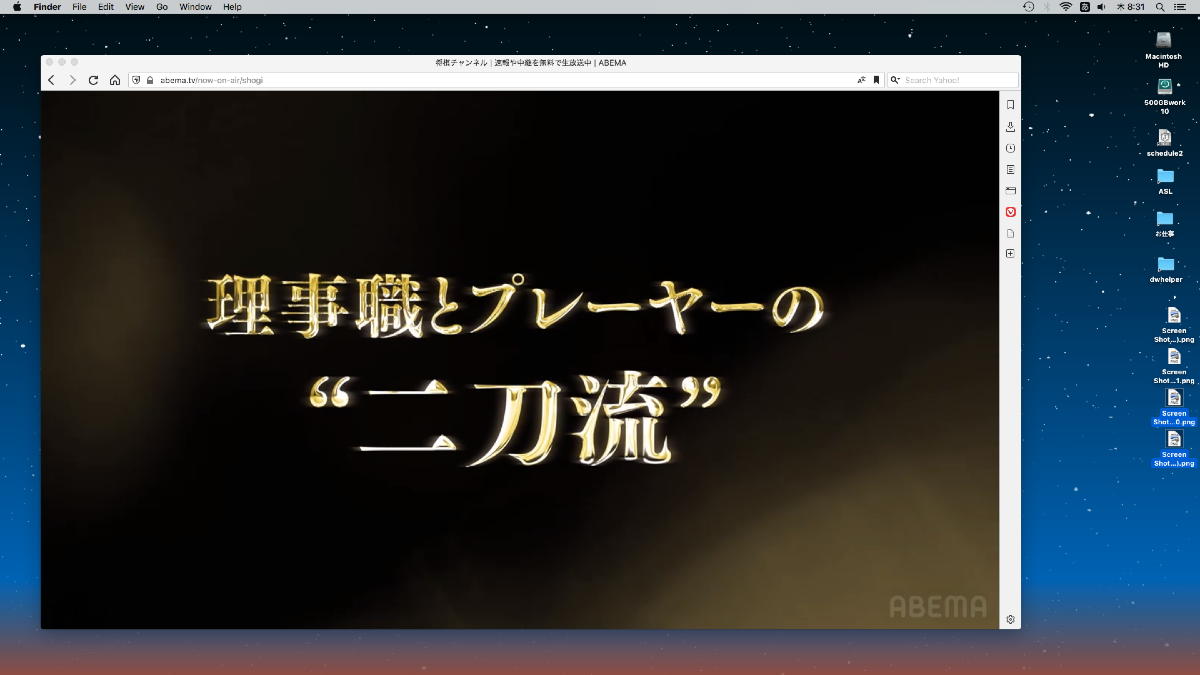
Task: Select the 500GBwork 10 drive icon
Action: tap(1164, 86)
